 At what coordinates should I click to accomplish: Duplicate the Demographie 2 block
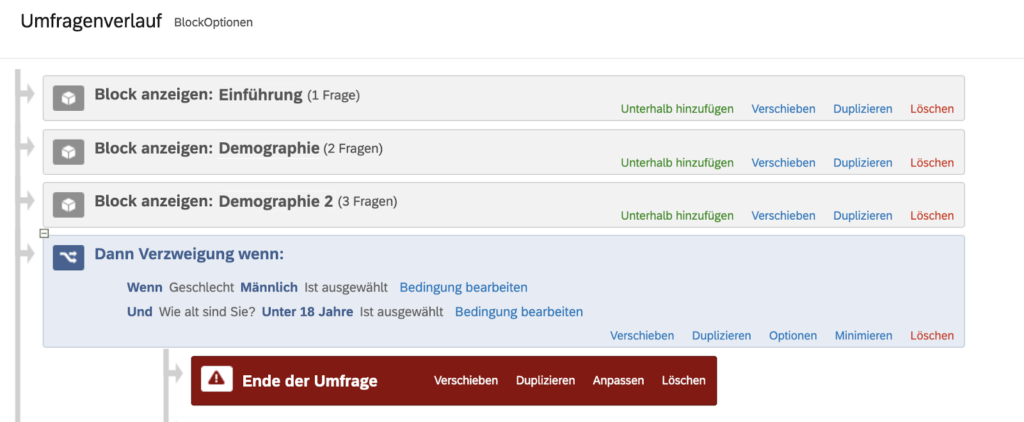[863, 216]
